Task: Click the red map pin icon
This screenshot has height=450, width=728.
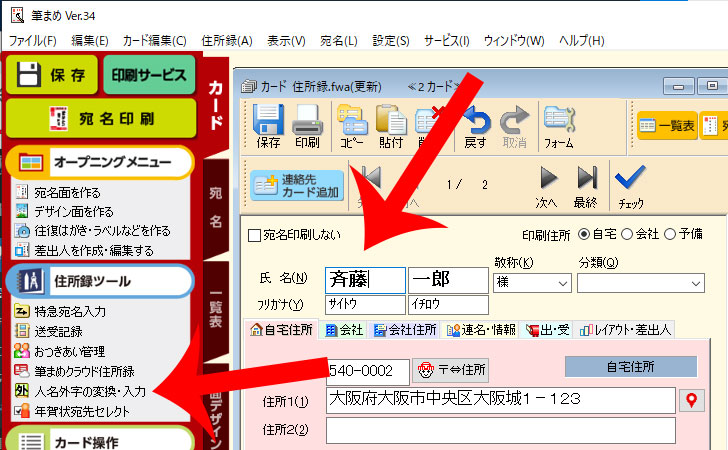Action: pos(691,400)
